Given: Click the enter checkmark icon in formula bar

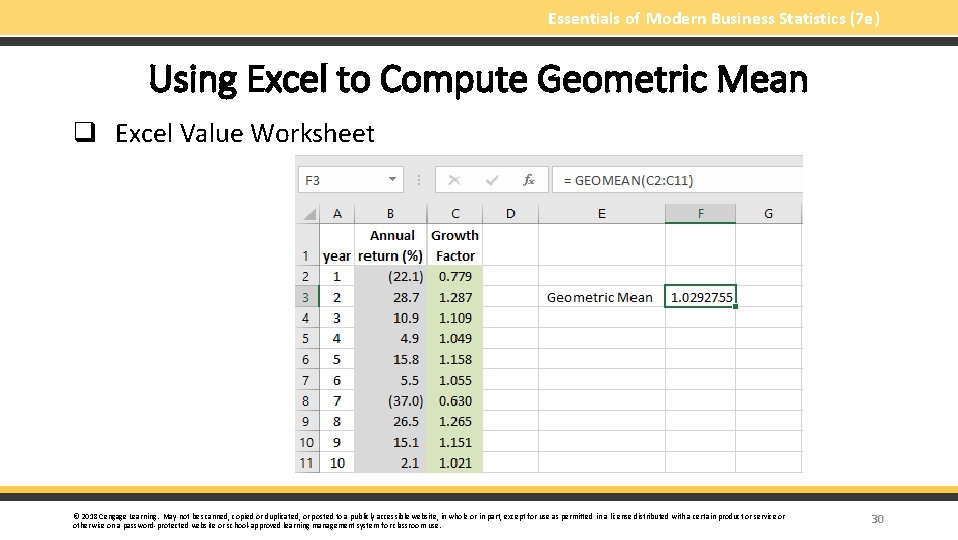Looking at the screenshot, I should pos(492,180).
